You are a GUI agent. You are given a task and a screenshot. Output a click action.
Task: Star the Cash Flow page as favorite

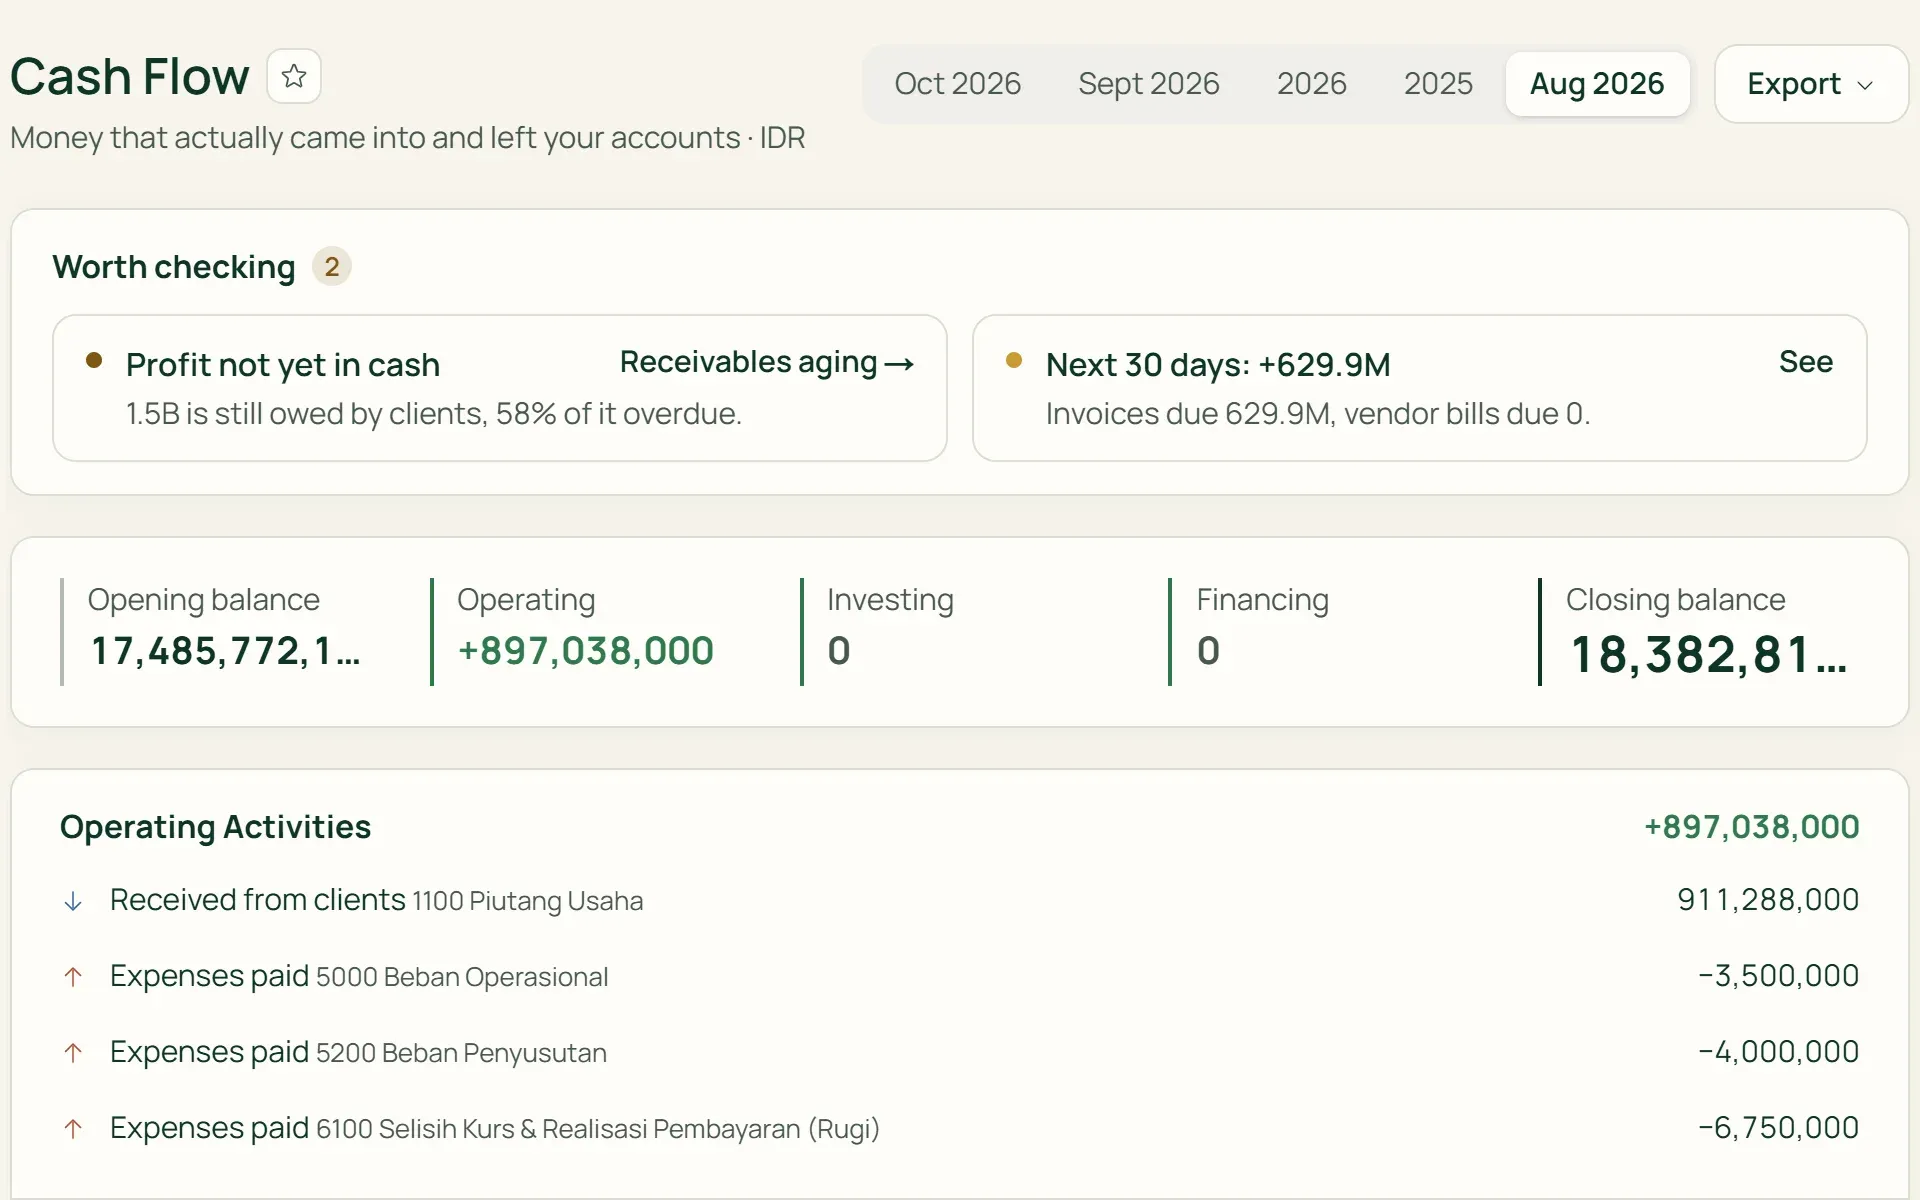pyautogui.click(x=294, y=76)
